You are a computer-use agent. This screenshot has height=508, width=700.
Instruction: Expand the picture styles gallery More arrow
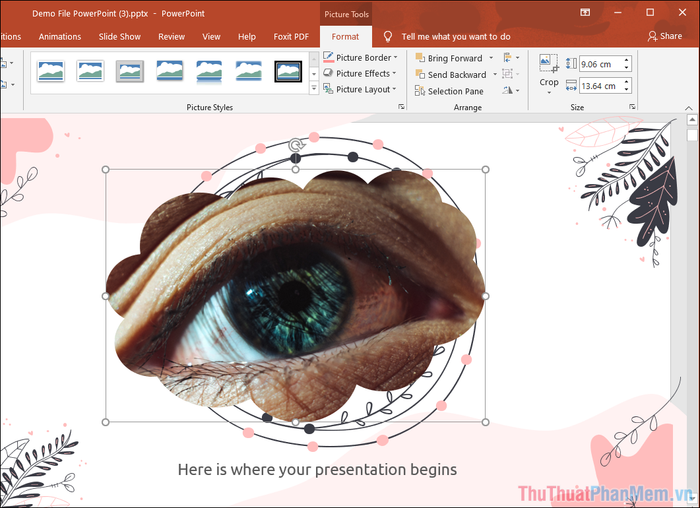pyautogui.click(x=314, y=88)
